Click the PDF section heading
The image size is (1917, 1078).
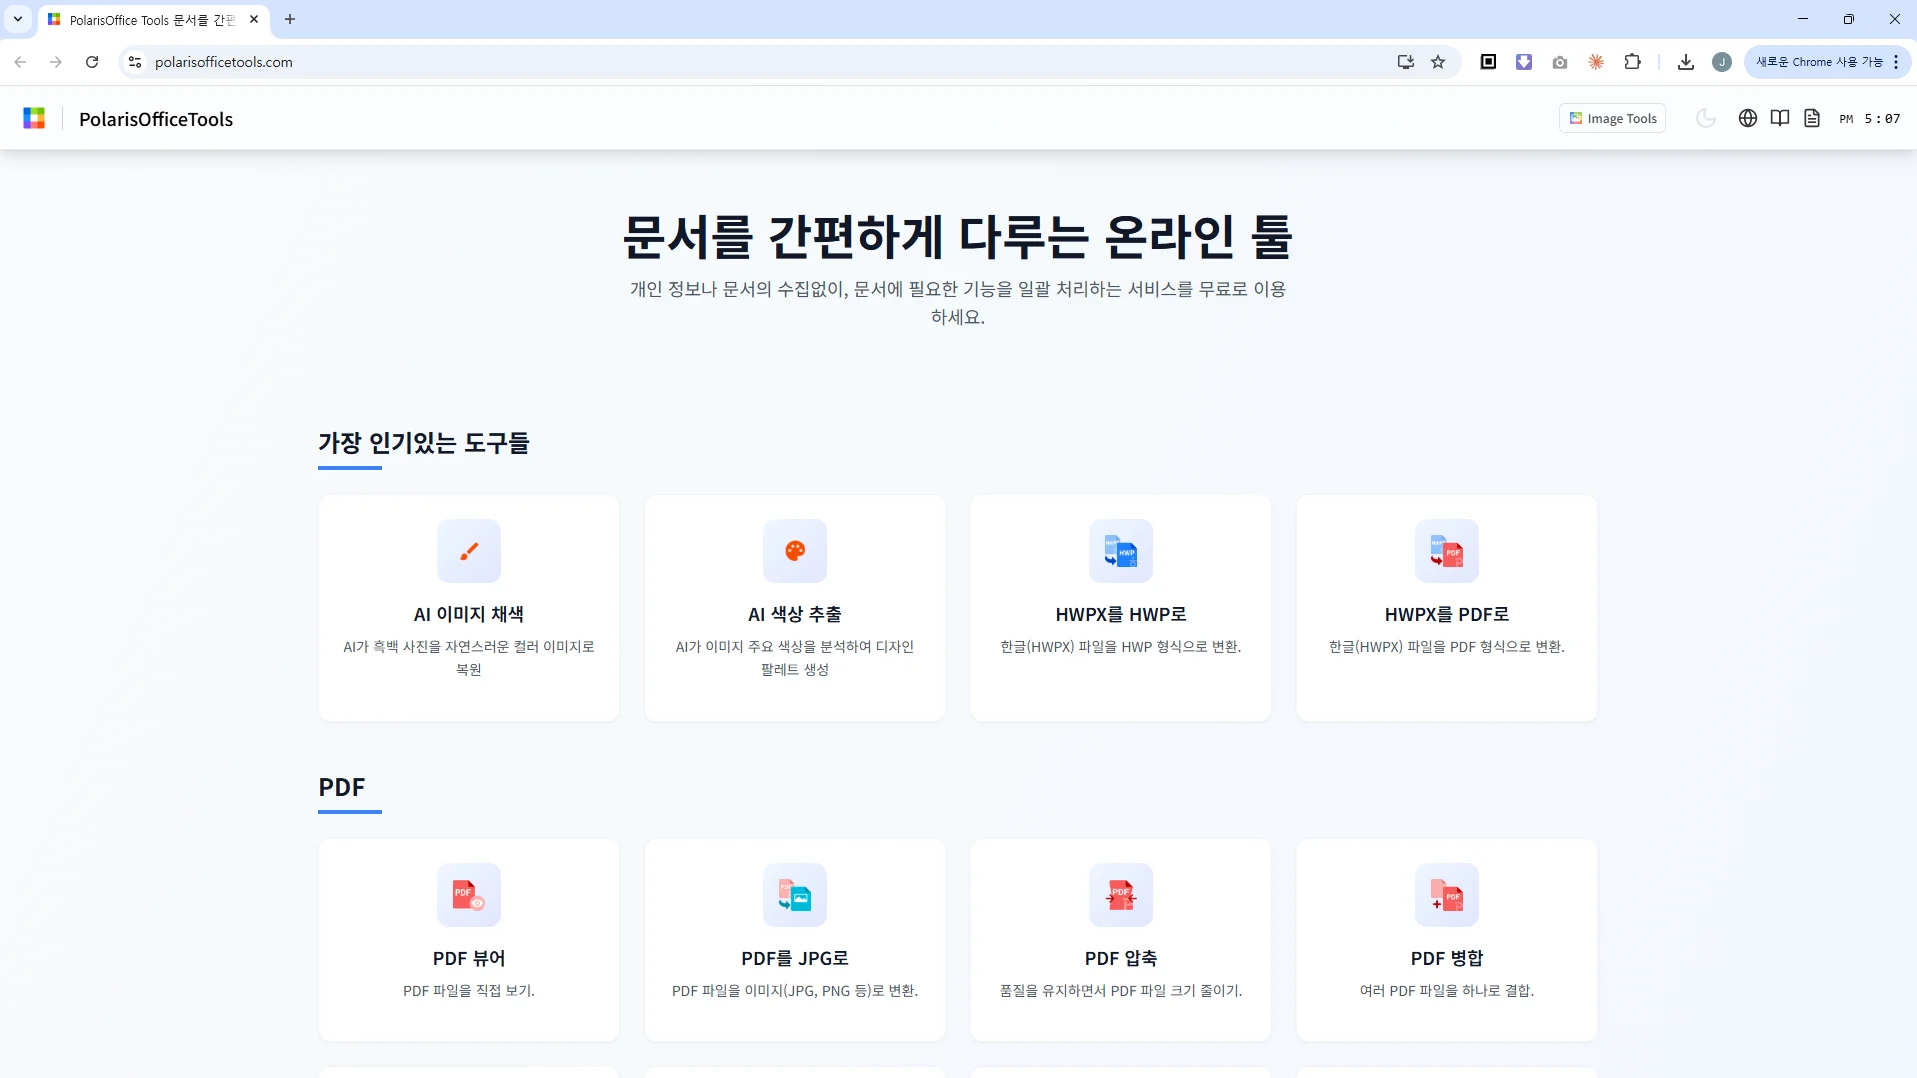[342, 787]
